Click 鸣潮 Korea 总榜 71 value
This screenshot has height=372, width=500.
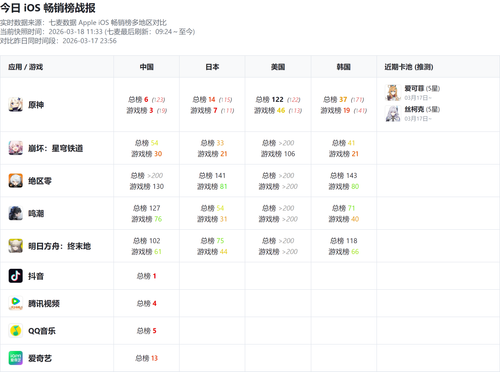(343, 208)
